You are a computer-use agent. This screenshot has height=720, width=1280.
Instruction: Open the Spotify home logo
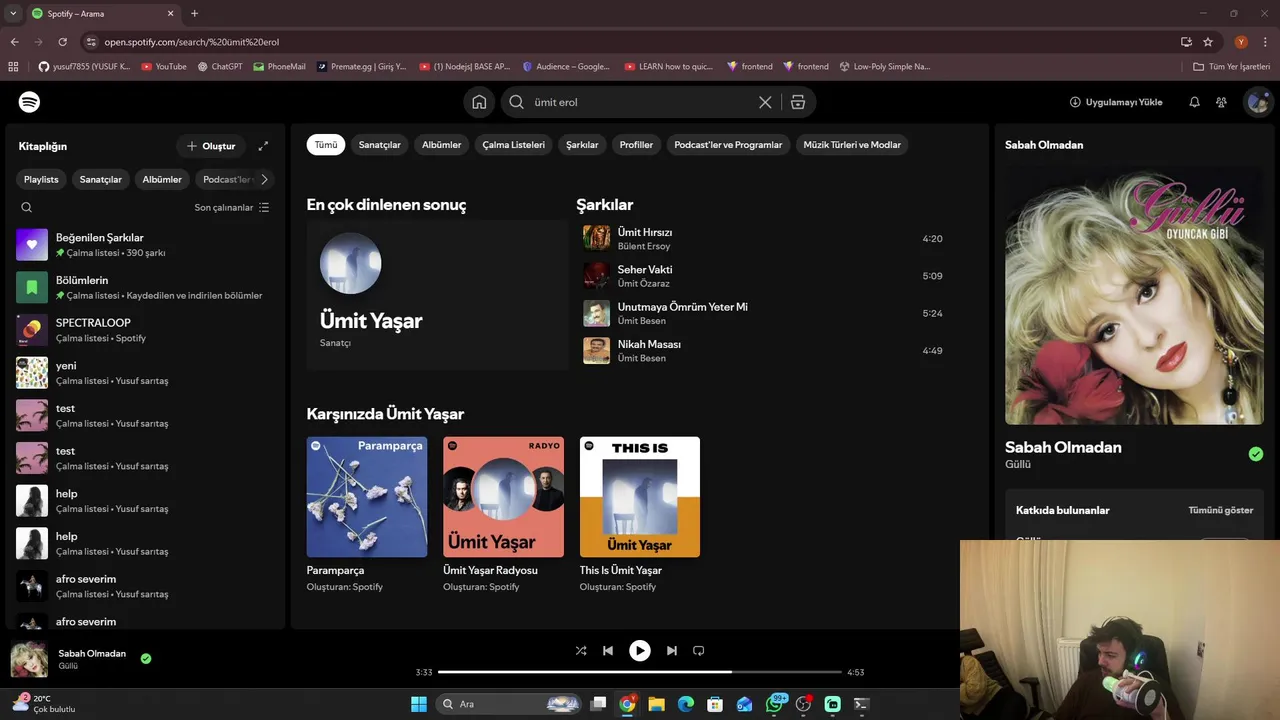pyautogui.click(x=29, y=102)
